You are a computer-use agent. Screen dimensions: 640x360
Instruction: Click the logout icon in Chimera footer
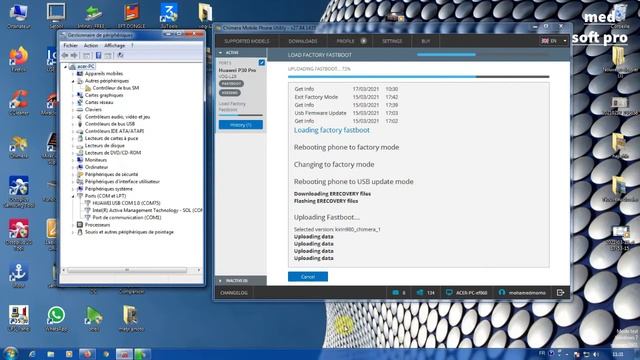click(x=560, y=292)
